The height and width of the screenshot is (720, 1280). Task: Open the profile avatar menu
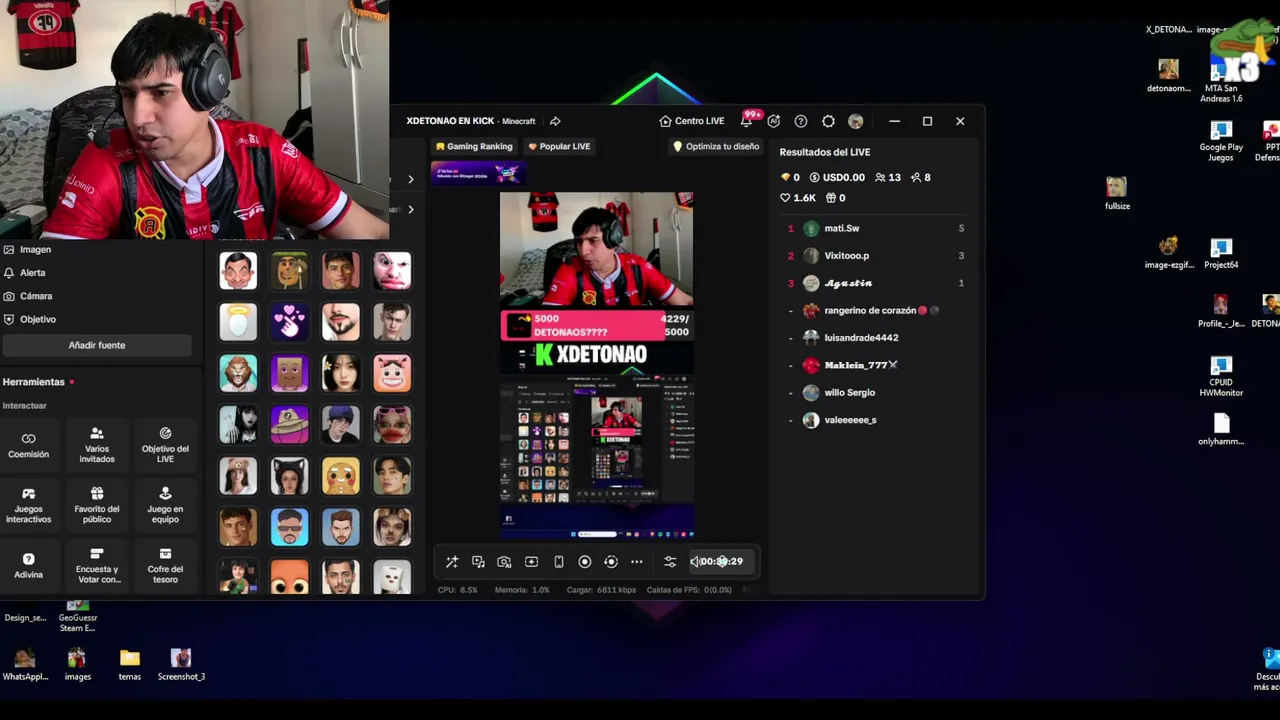[x=855, y=121]
